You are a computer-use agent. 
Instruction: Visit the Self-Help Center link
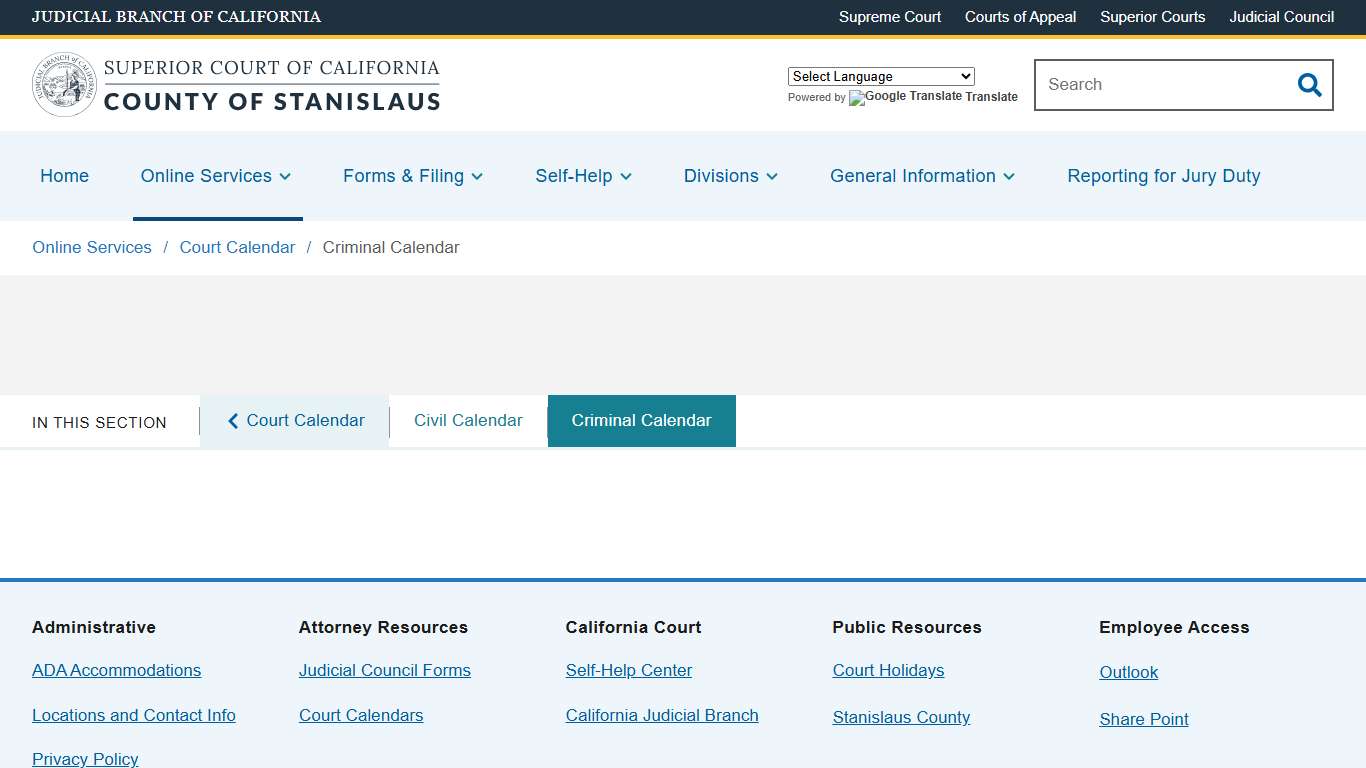[628, 670]
